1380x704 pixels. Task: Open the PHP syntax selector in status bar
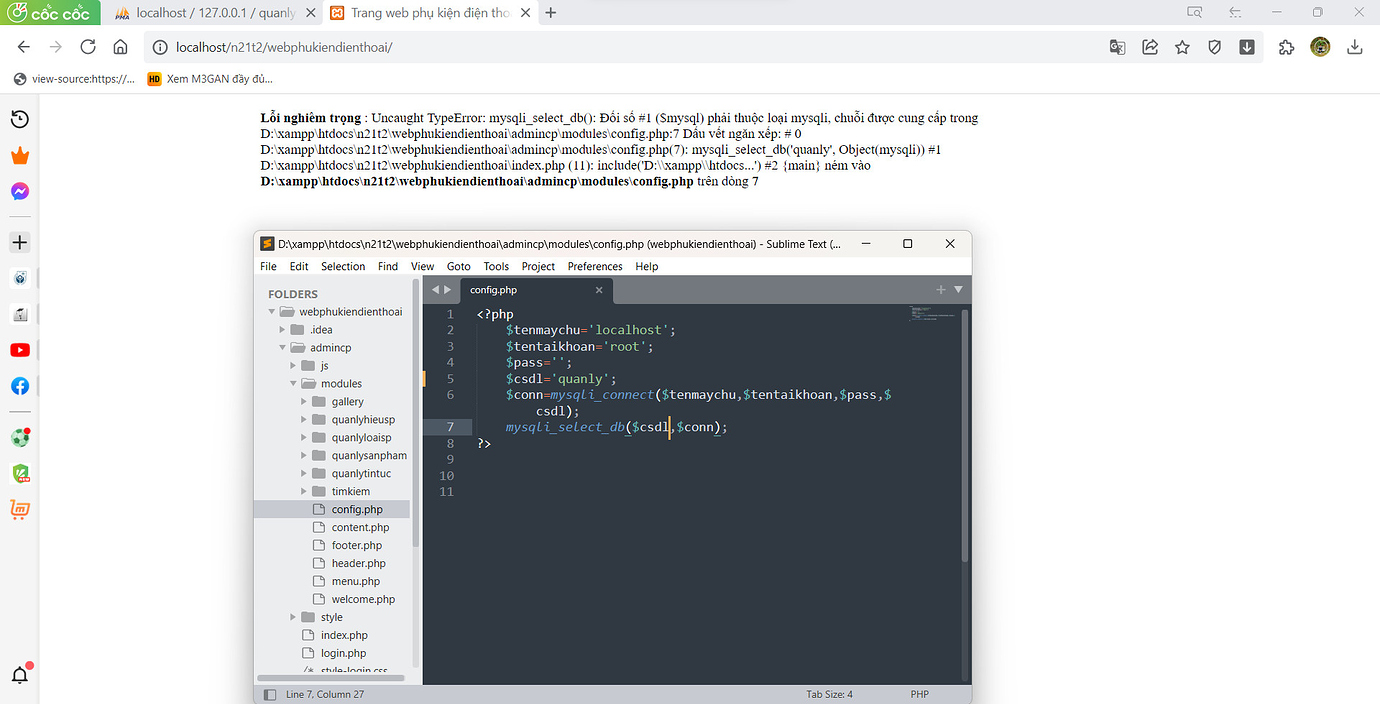click(919, 693)
